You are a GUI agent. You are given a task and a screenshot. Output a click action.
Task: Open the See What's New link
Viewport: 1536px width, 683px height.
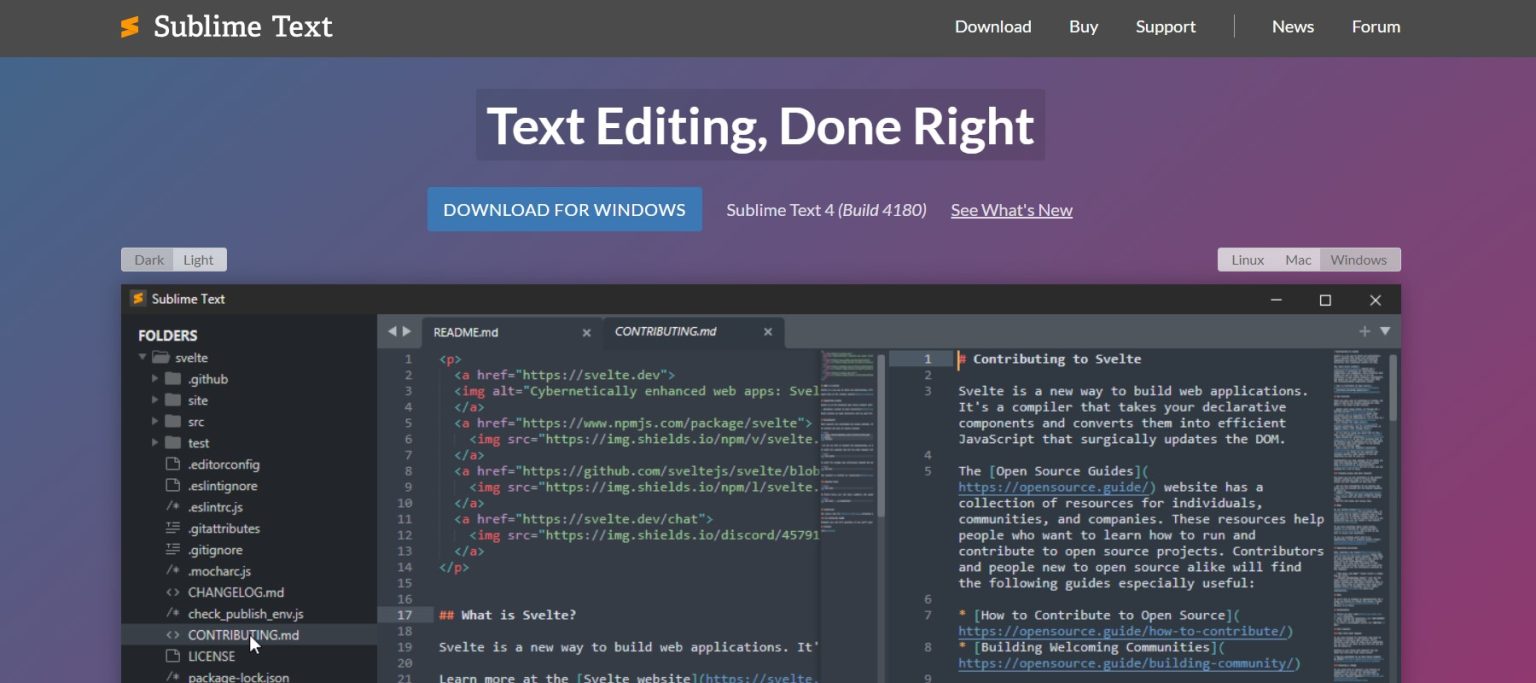(1011, 210)
